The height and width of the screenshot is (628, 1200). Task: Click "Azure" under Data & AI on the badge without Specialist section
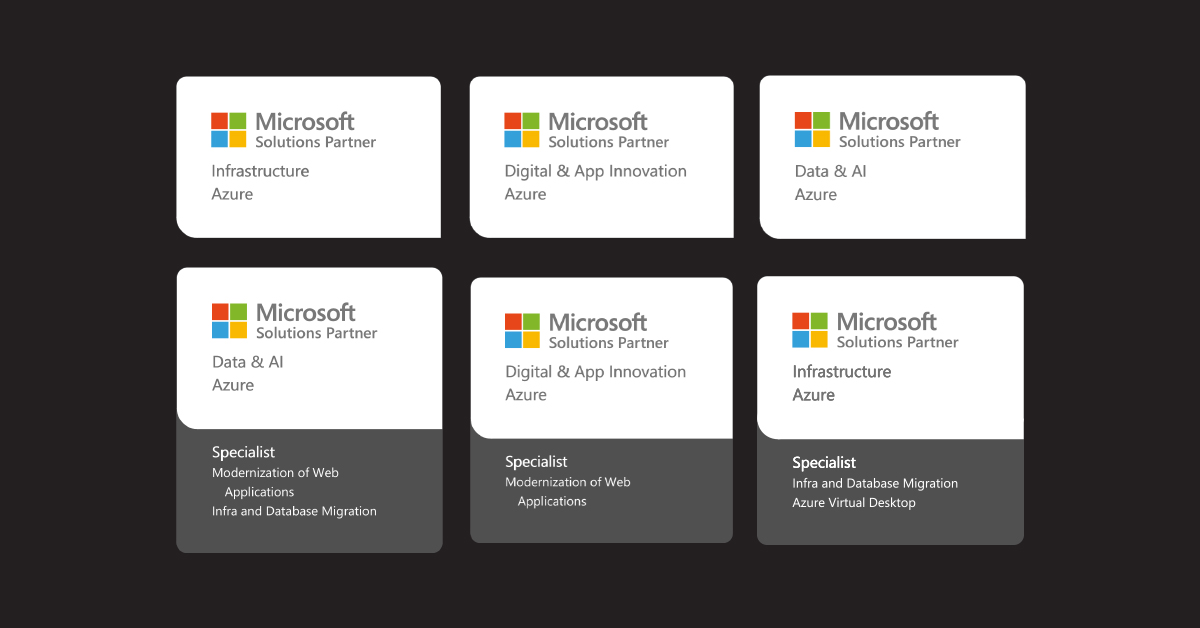(x=816, y=194)
